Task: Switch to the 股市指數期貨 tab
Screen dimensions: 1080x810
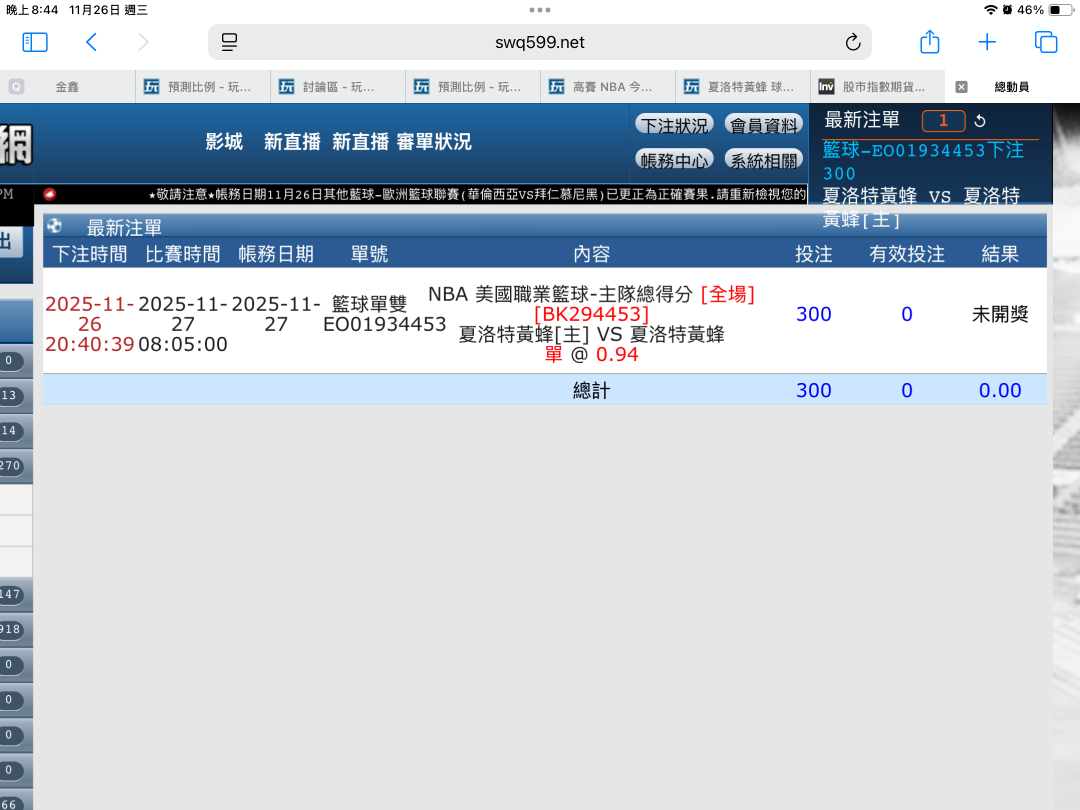Action: pyautogui.click(x=878, y=87)
